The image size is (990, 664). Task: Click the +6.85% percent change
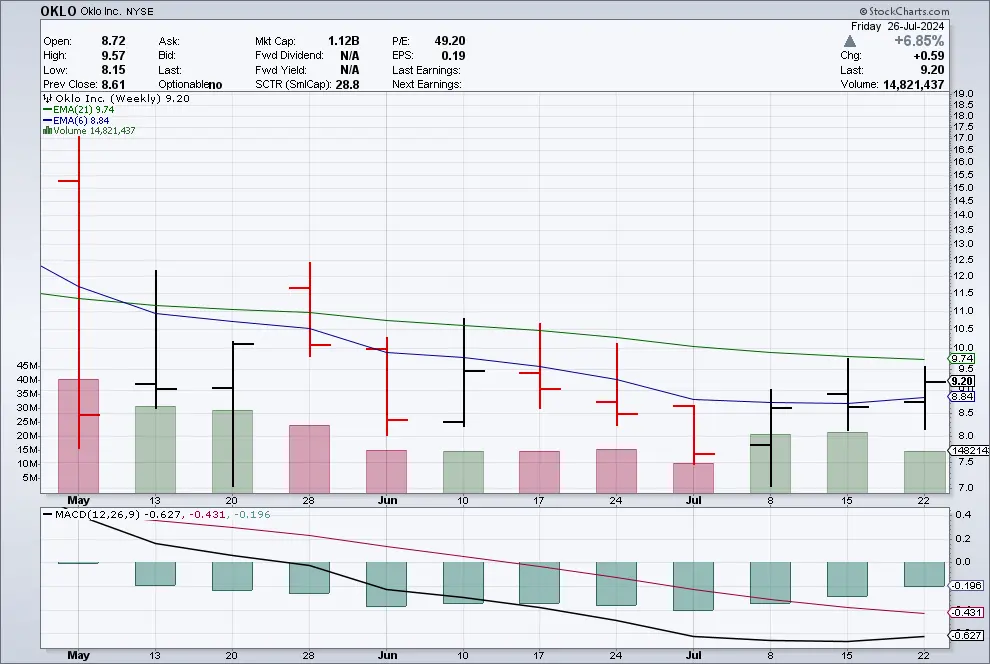tap(919, 40)
